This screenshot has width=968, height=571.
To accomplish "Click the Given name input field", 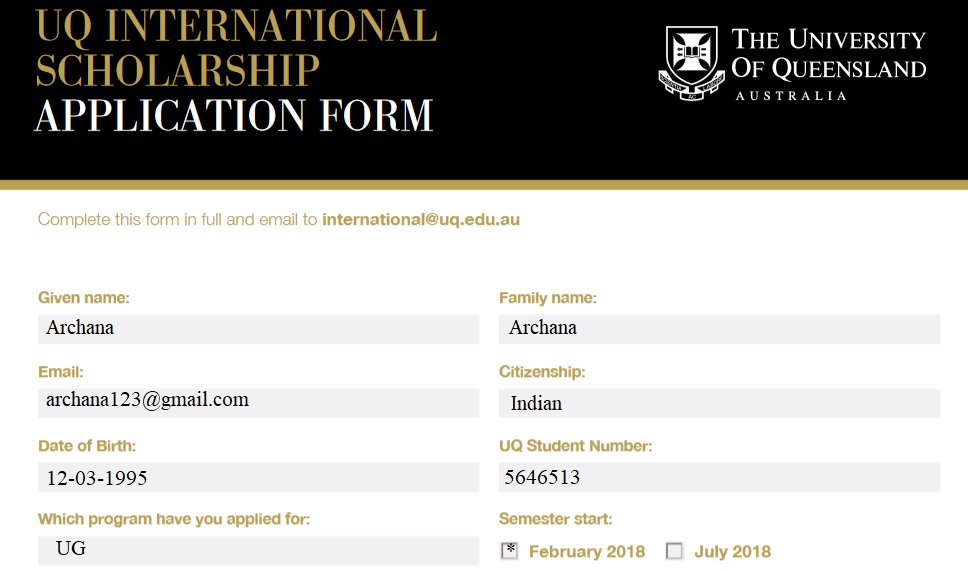I will pos(258,329).
